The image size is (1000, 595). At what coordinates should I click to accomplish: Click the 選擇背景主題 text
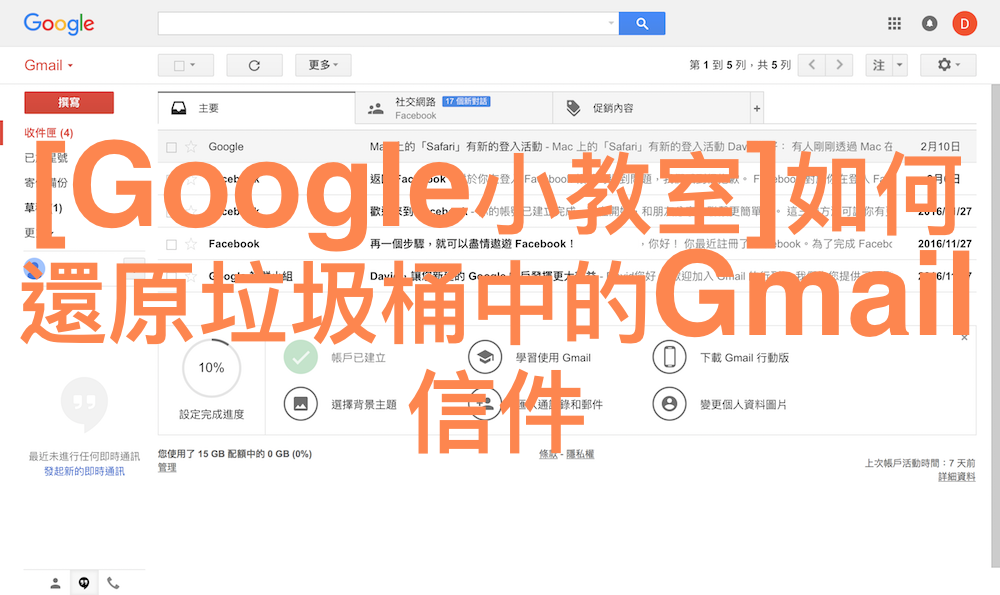[364, 404]
